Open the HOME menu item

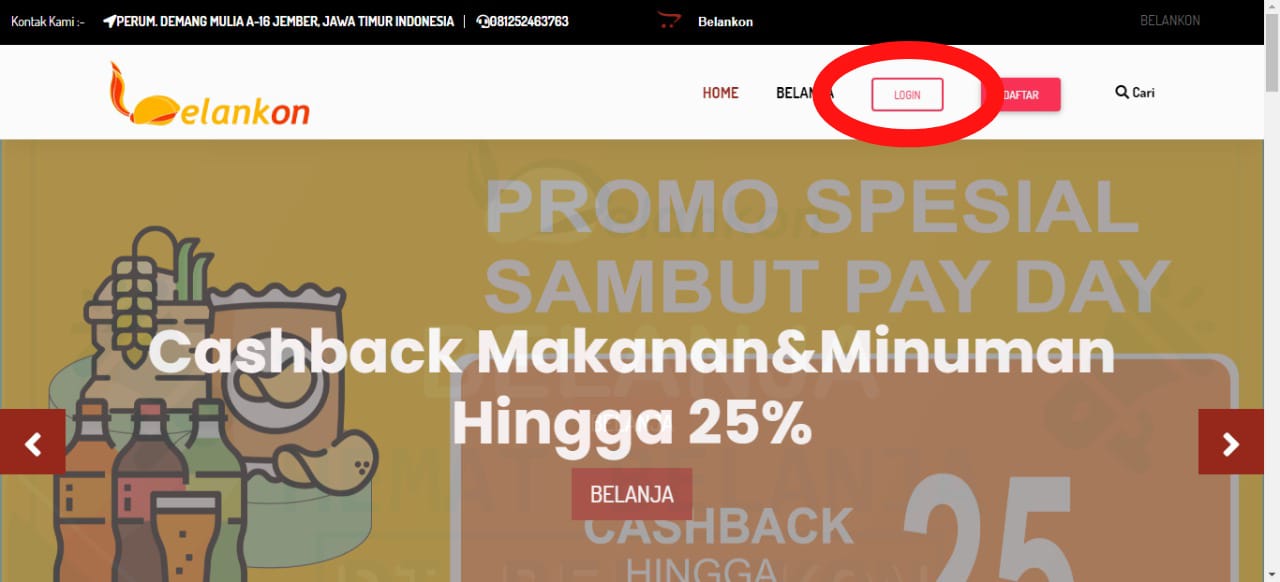point(720,93)
